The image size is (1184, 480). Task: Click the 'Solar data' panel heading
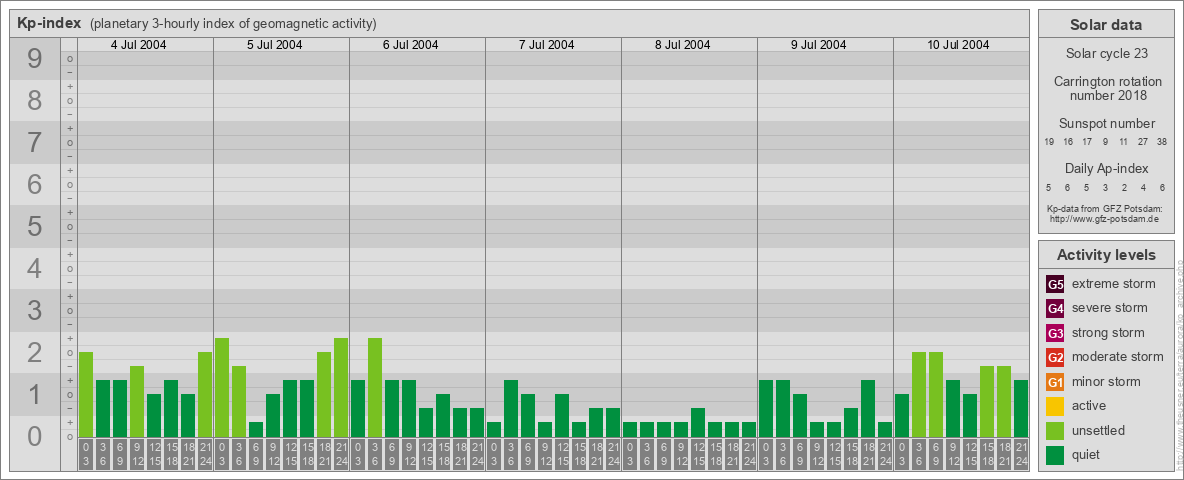click(1106, 25)
